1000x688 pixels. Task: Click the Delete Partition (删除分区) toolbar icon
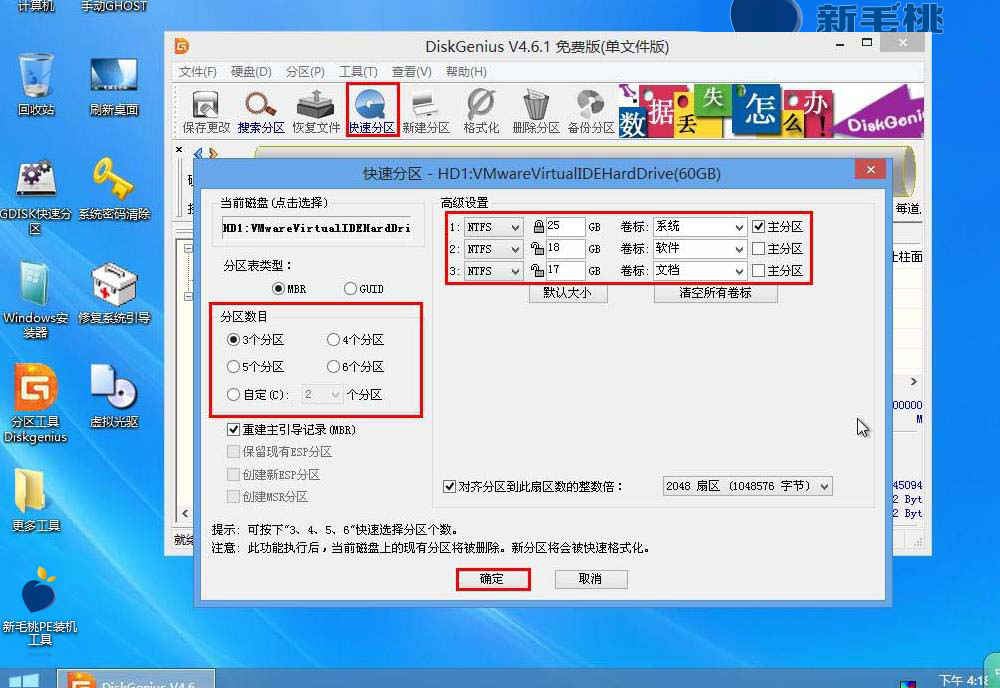click(536, 111)
